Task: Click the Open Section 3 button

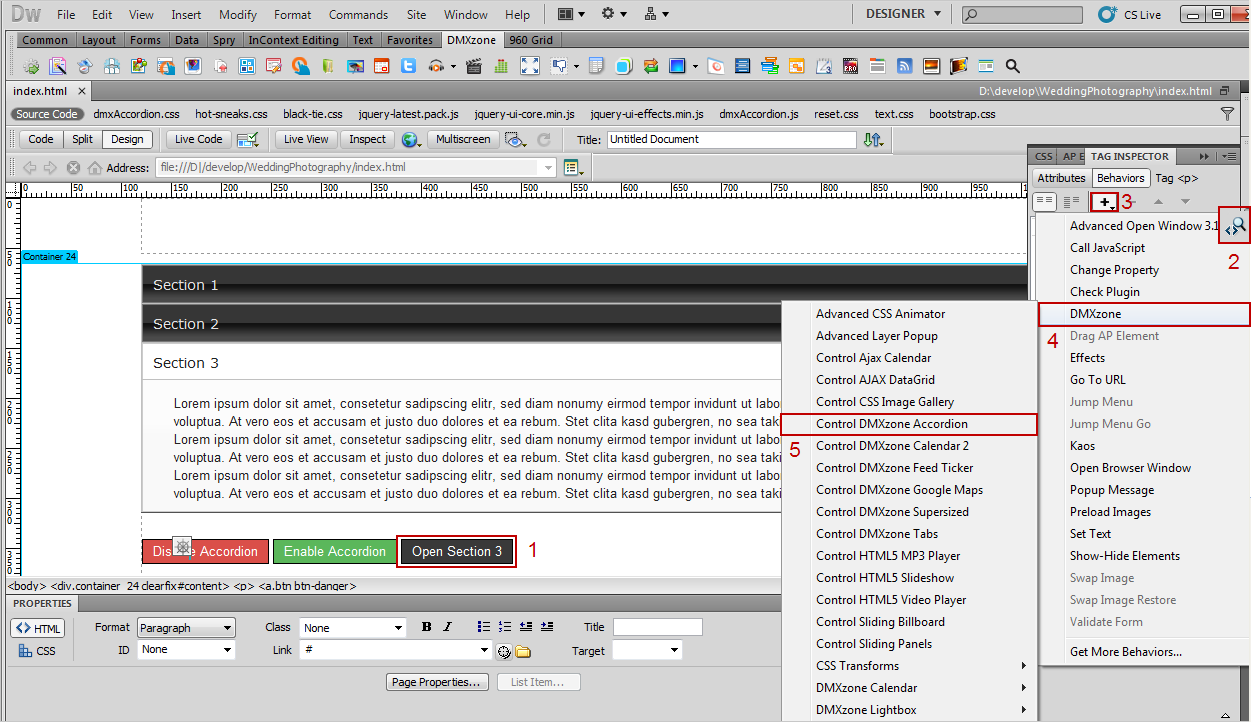Action: click(x=457, y=551)
